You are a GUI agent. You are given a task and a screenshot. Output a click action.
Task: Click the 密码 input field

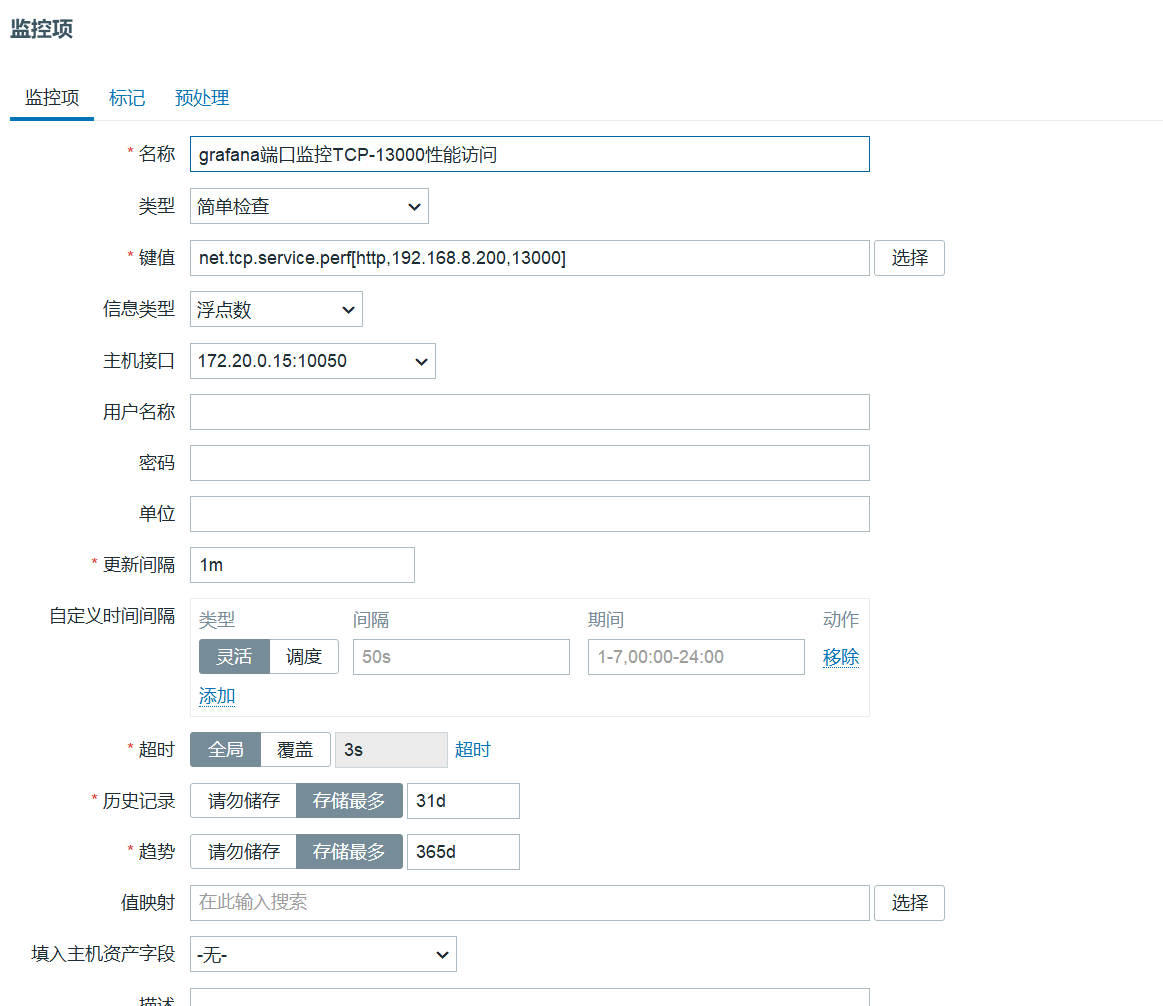coord(529,463)
